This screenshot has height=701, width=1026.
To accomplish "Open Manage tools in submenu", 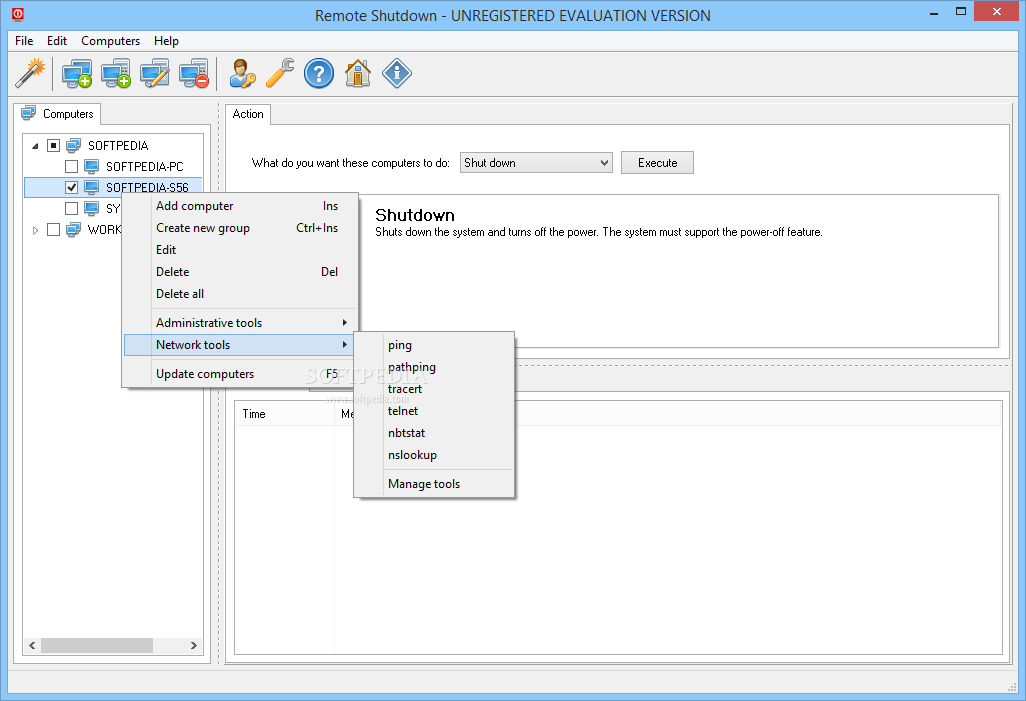I will (434, 484).
